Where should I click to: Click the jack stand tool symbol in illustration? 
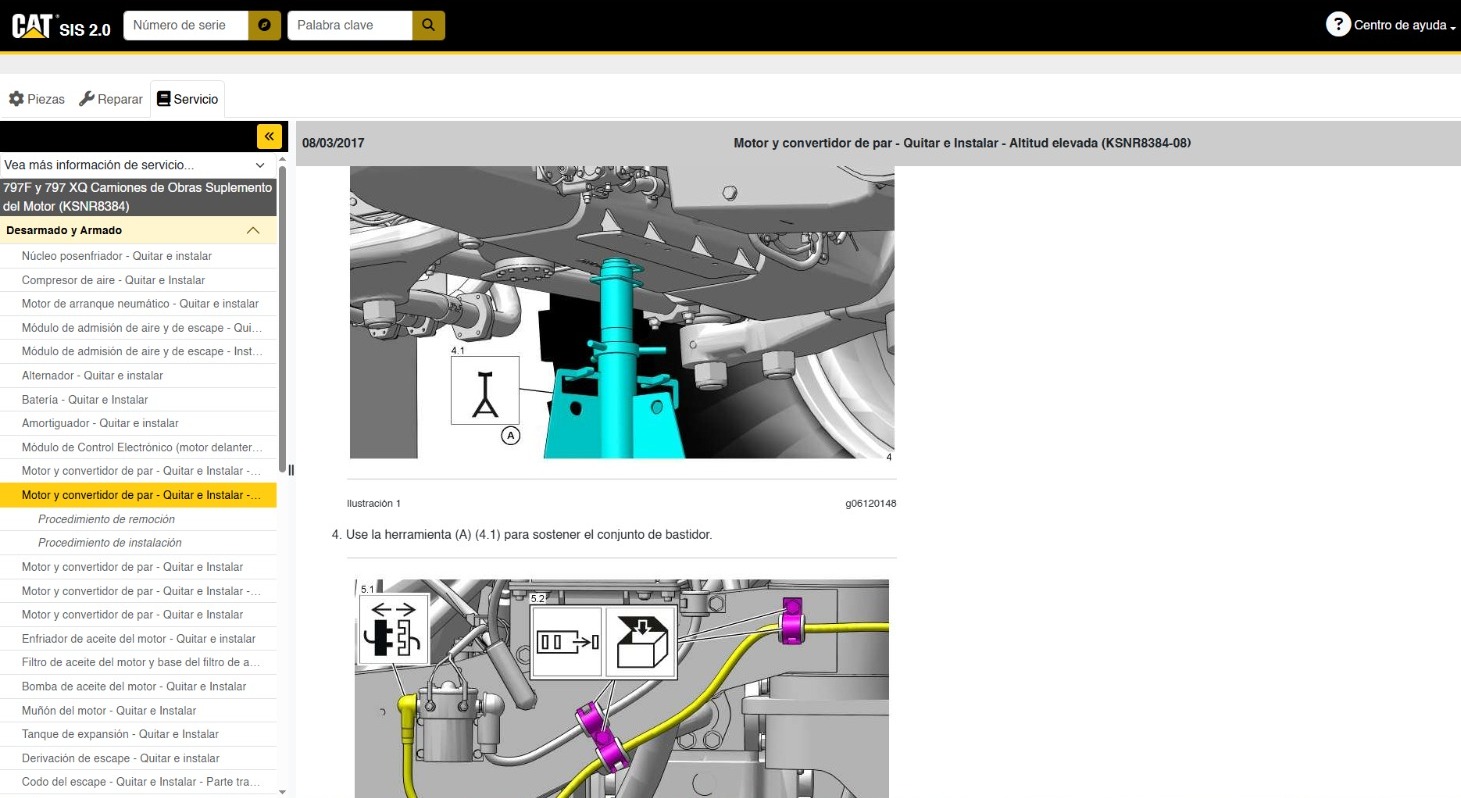485,390
